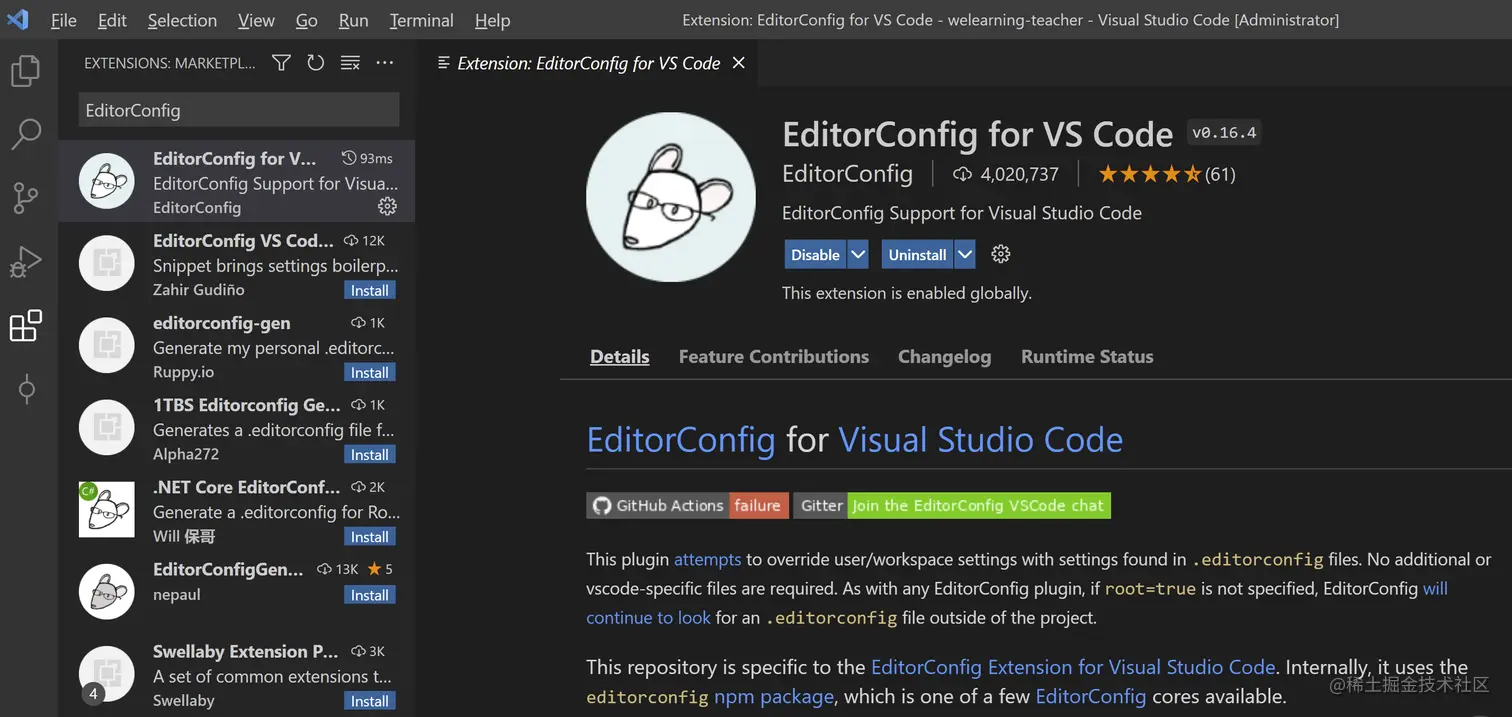The height and width of the screenshot is (717, 1512).
Task: Open the GitLens commit graph icon
Action: (26, 390)
